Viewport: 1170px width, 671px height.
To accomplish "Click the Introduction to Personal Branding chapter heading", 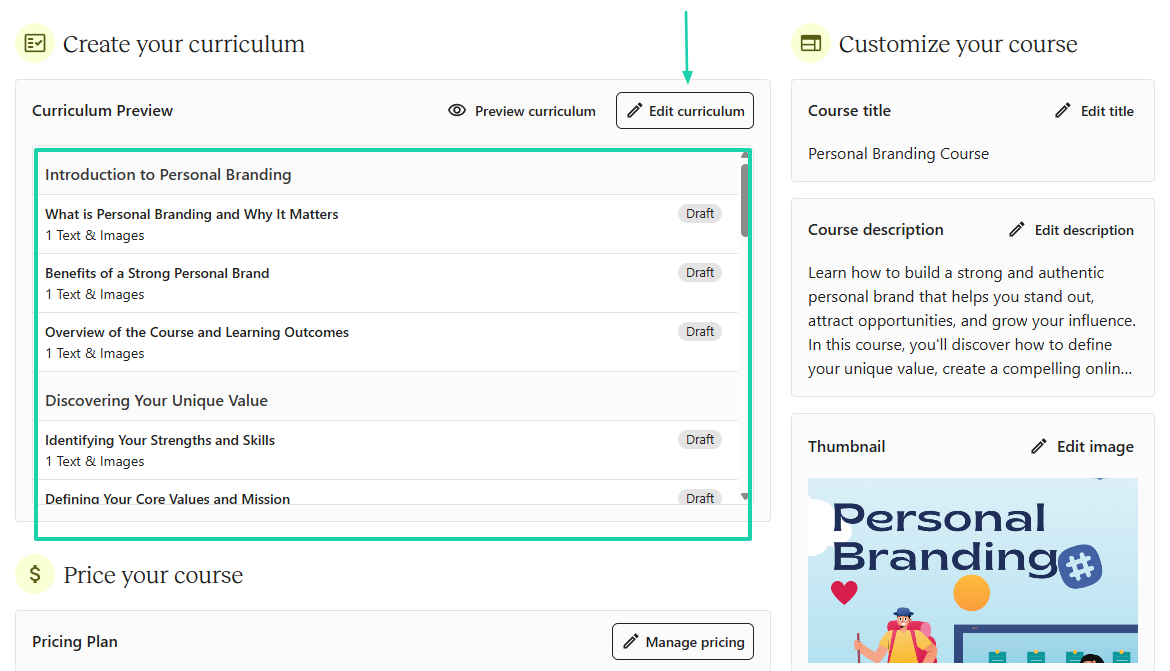I will [x=168, y=175].
